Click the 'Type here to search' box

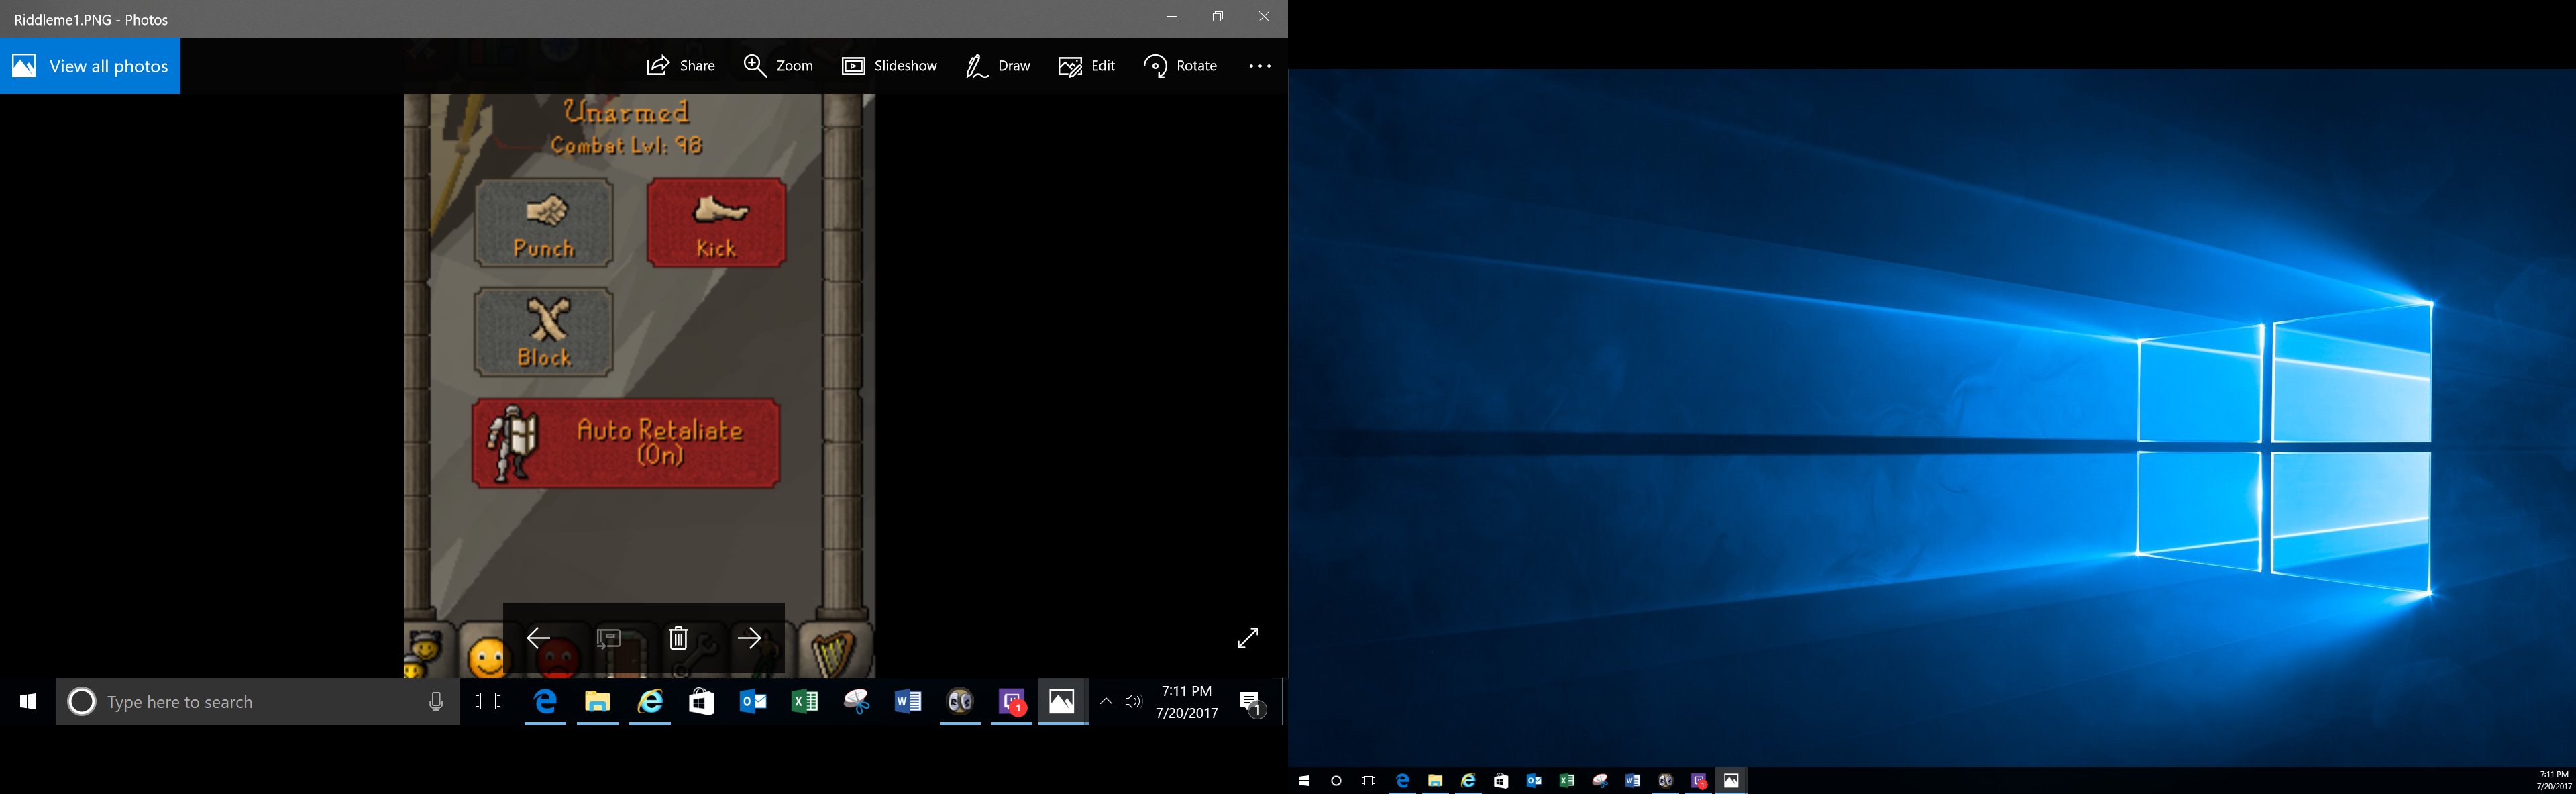click(259, 702)
